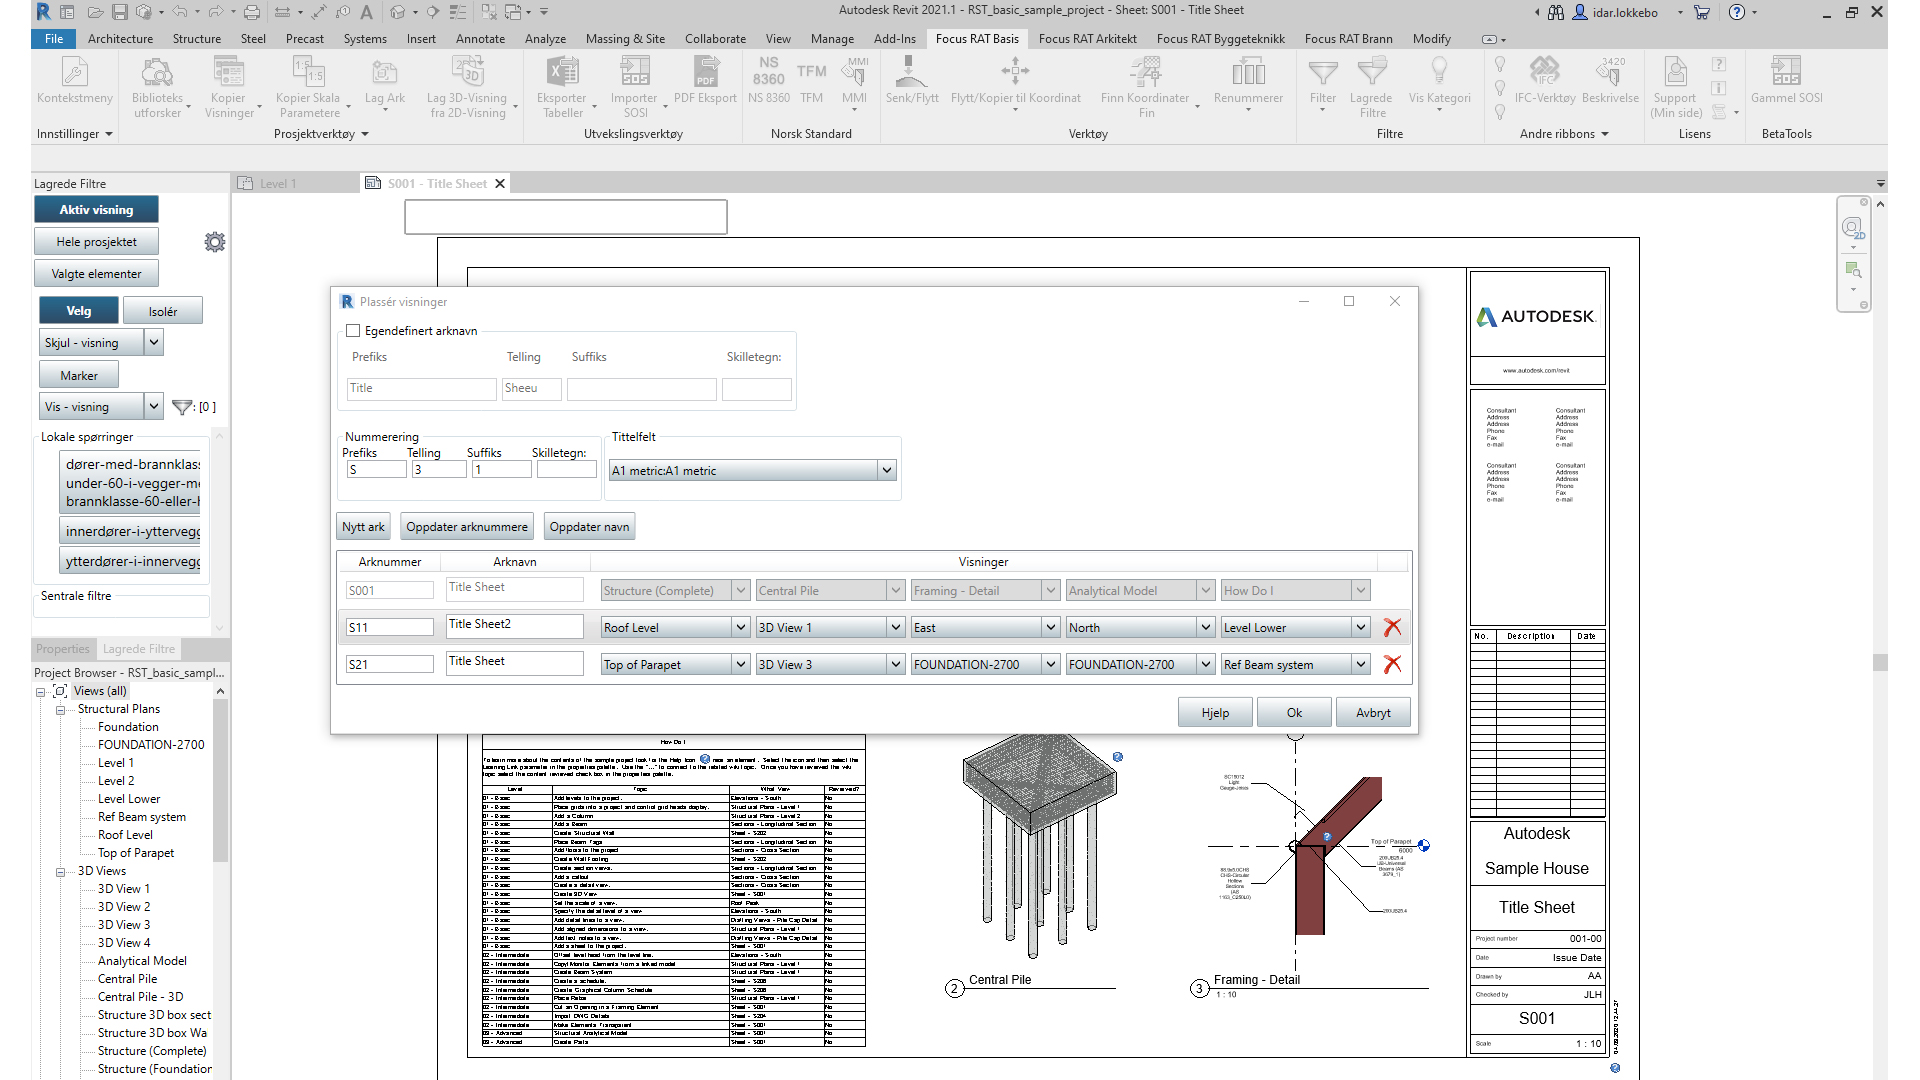The width and height of the screenshot is (1920, 1080).
Task: Click the Oppdater navn button
Action: [590, 527]
